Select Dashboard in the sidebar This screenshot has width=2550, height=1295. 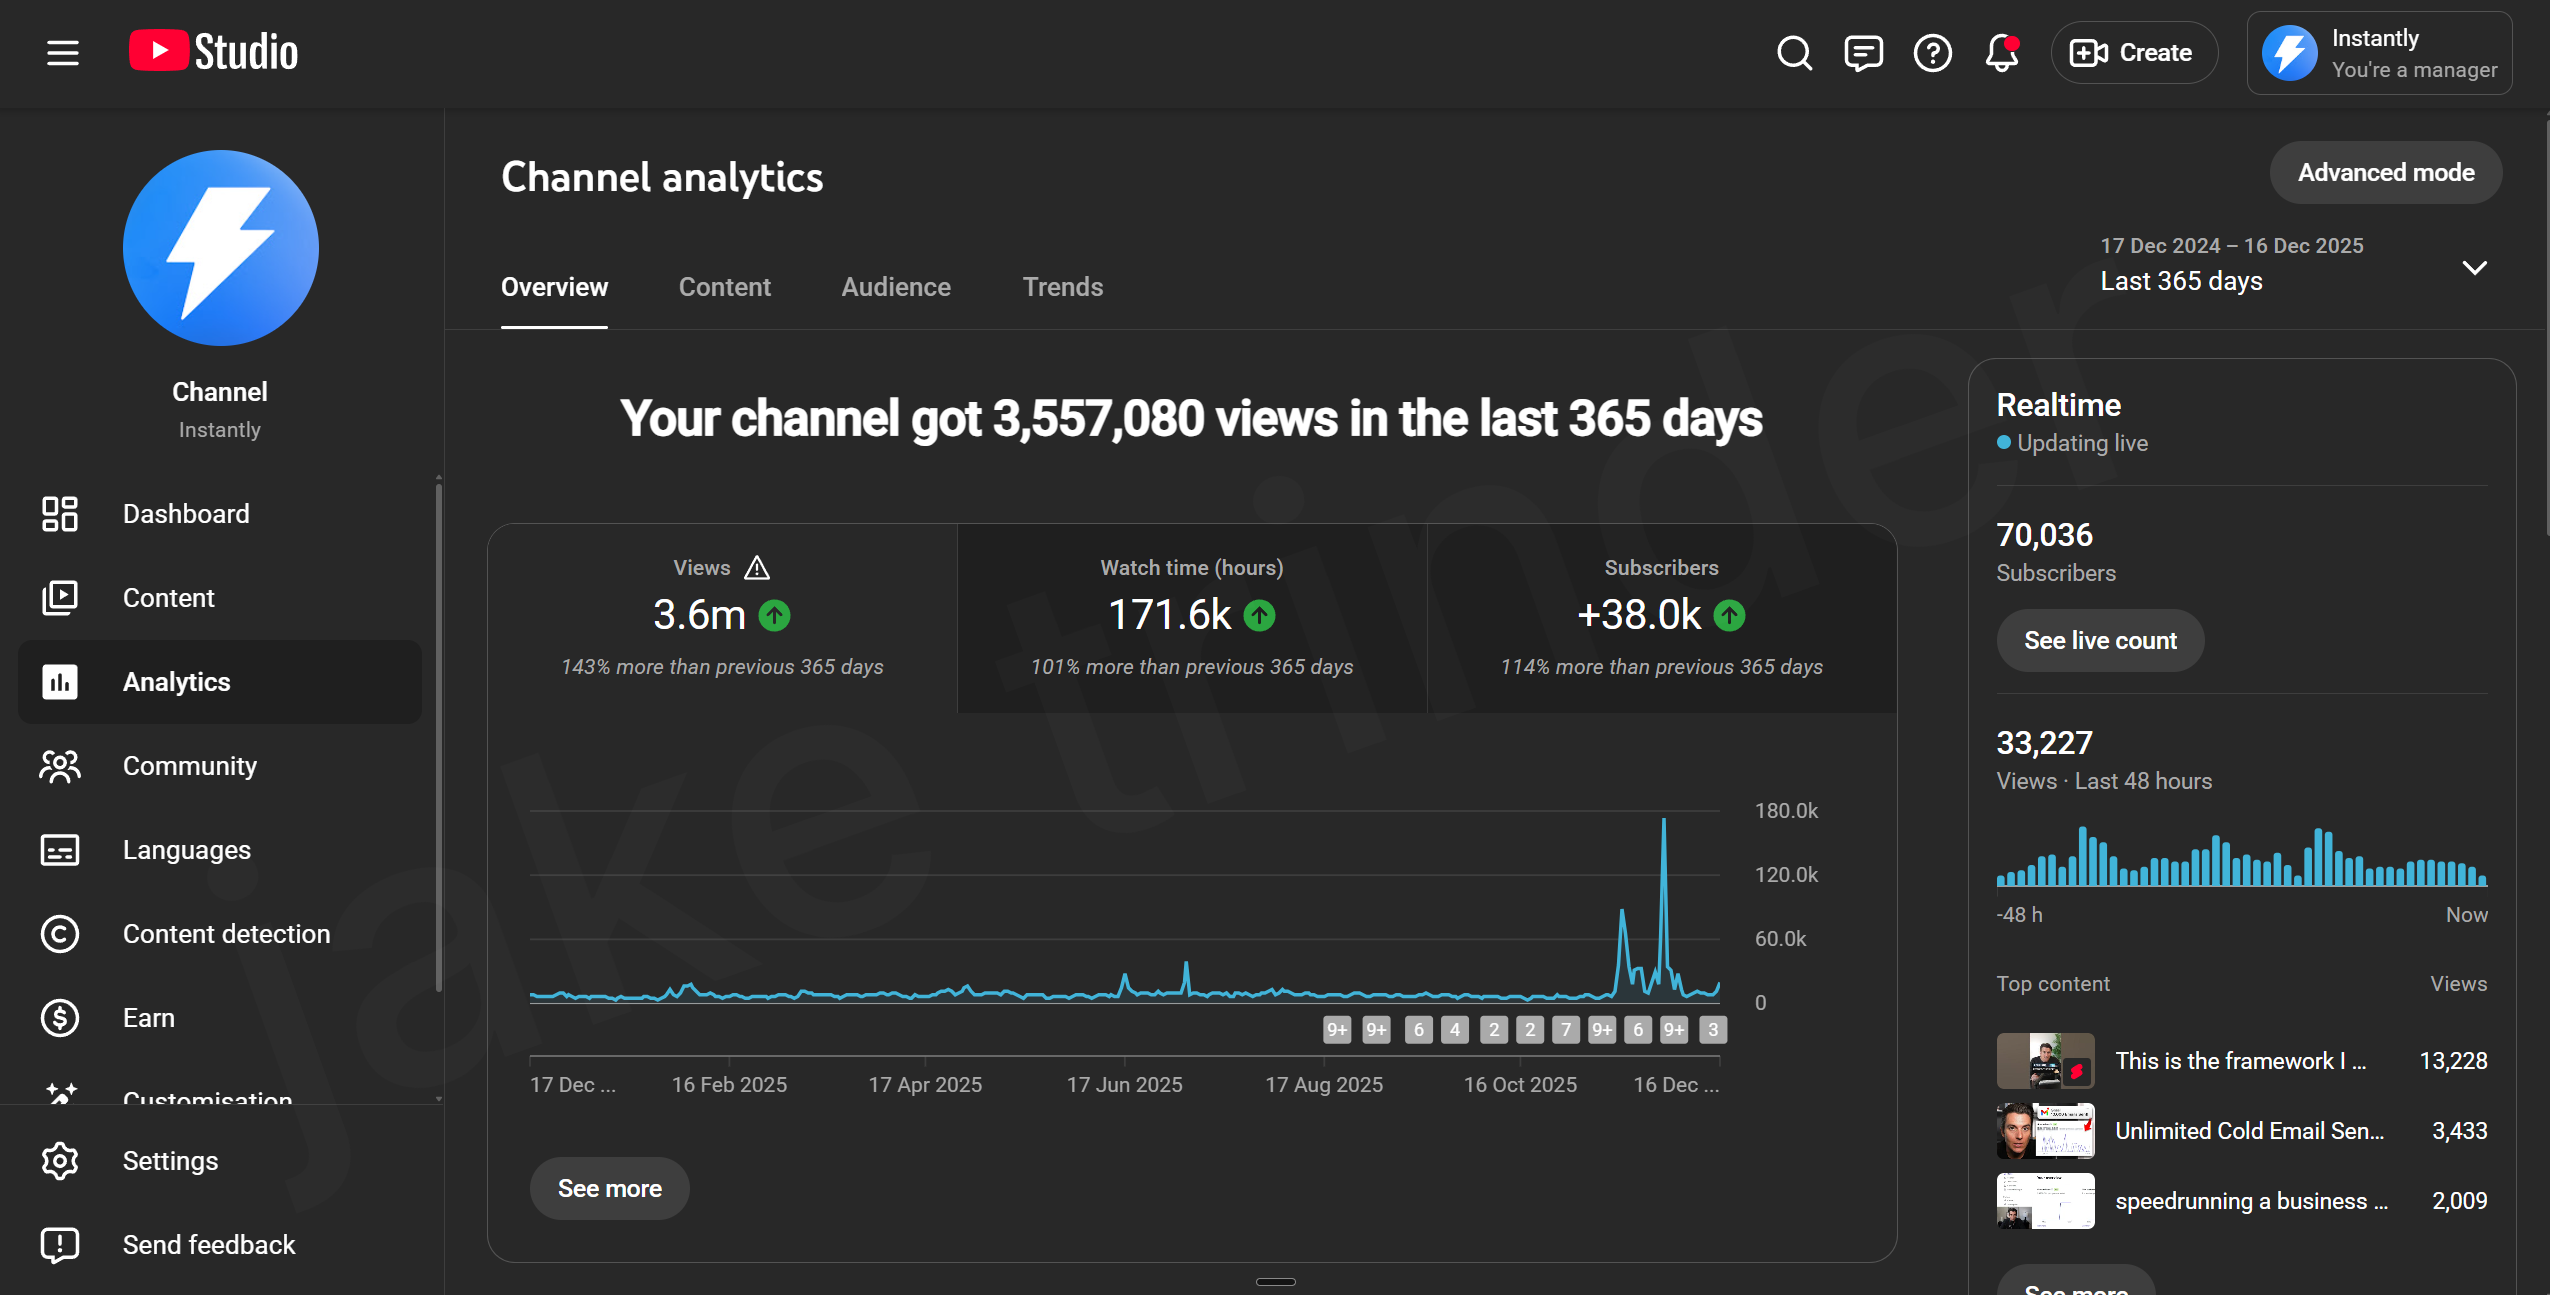[x=59, y=514]
